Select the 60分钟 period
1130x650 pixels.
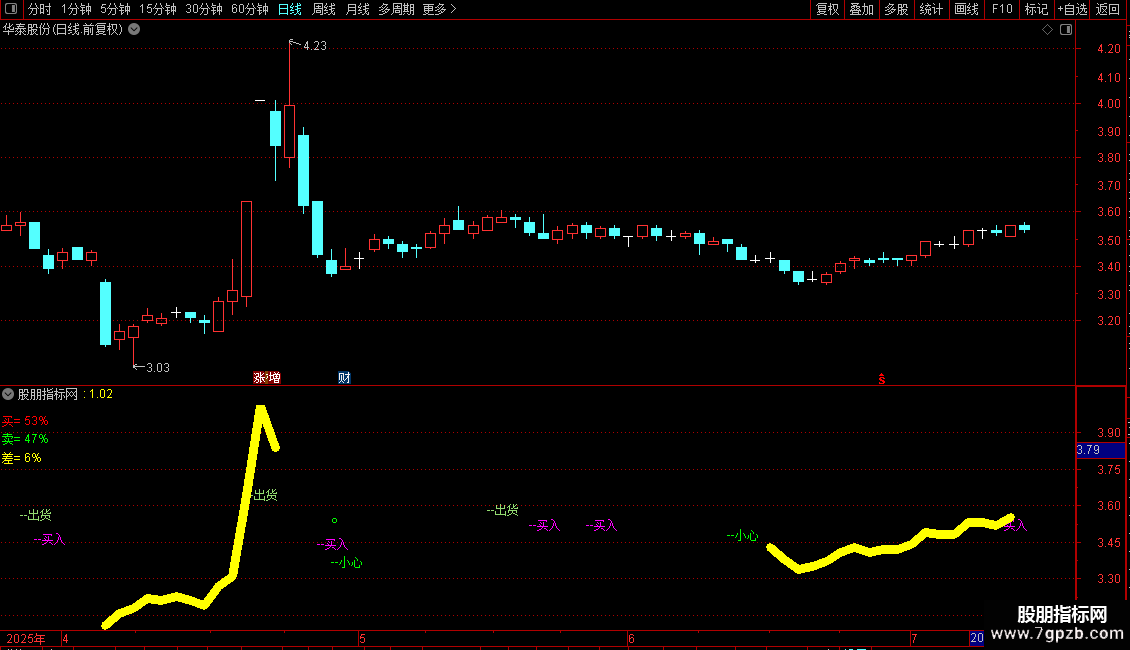pos(249,9)
